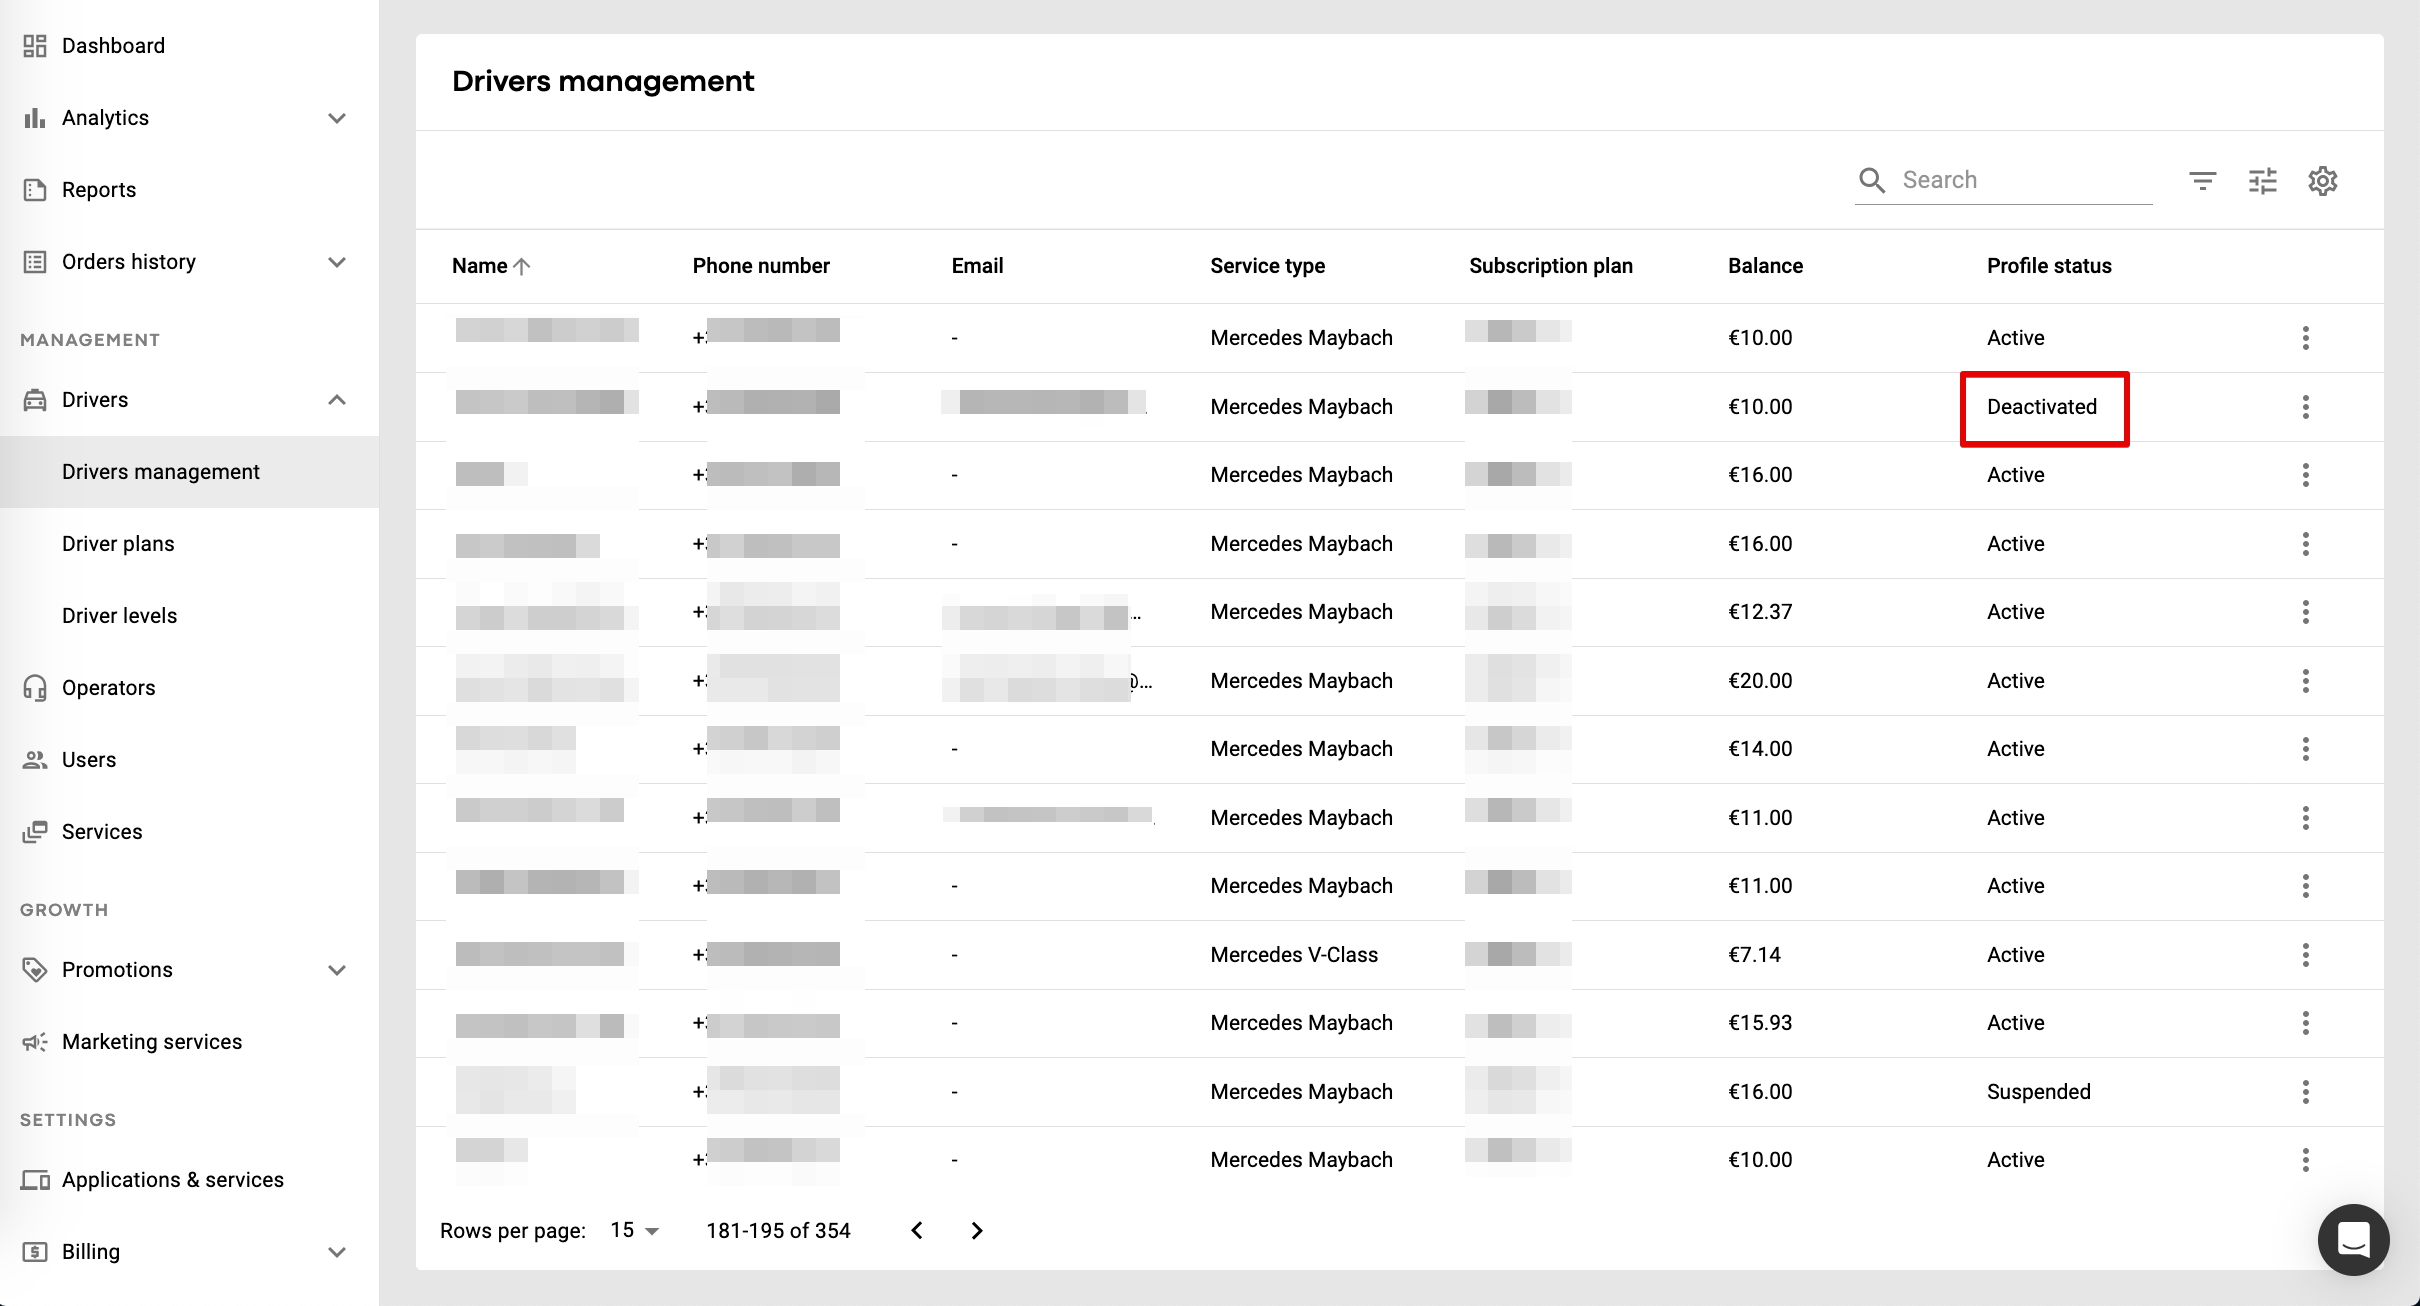
Task: Sort by Profile status column header
Action: coord(2049,266)
